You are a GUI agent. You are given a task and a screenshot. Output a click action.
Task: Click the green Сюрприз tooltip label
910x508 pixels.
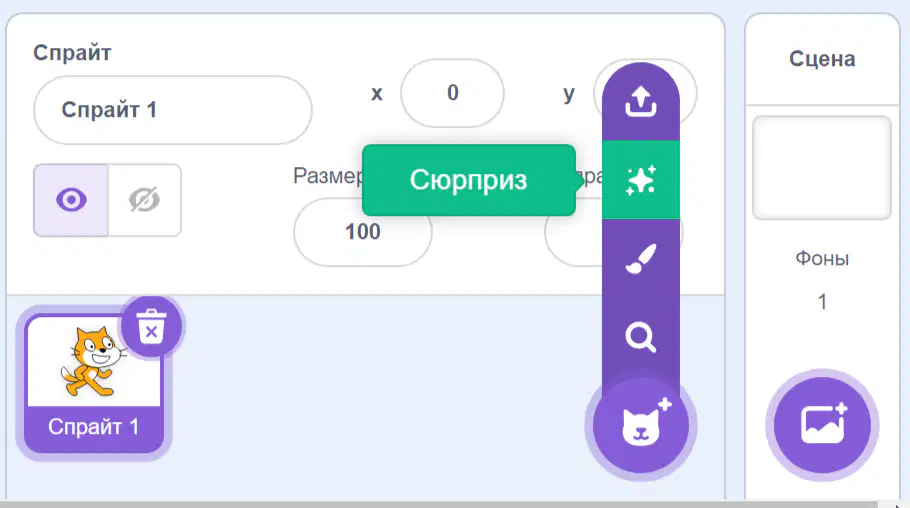[x=469, y=180]
